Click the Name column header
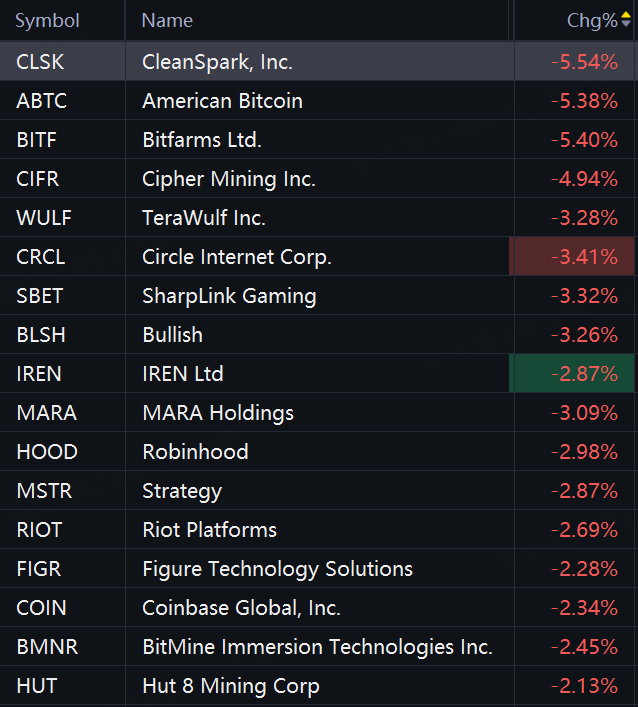Screen dimensions: 638x707 pos(167,20)
